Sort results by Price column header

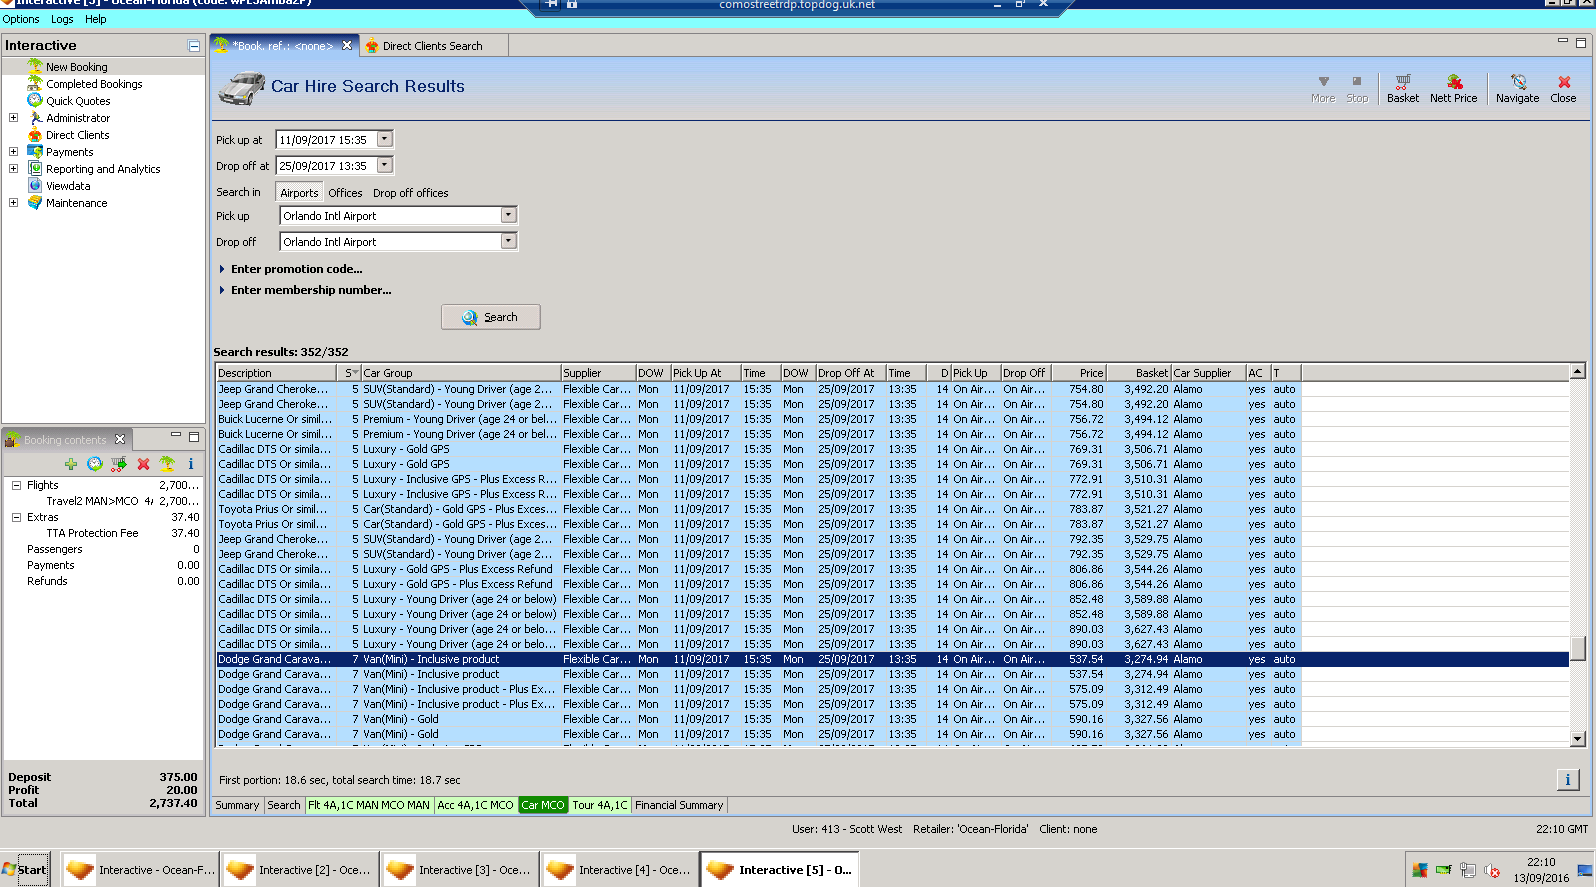click(x=1078, y=373)
